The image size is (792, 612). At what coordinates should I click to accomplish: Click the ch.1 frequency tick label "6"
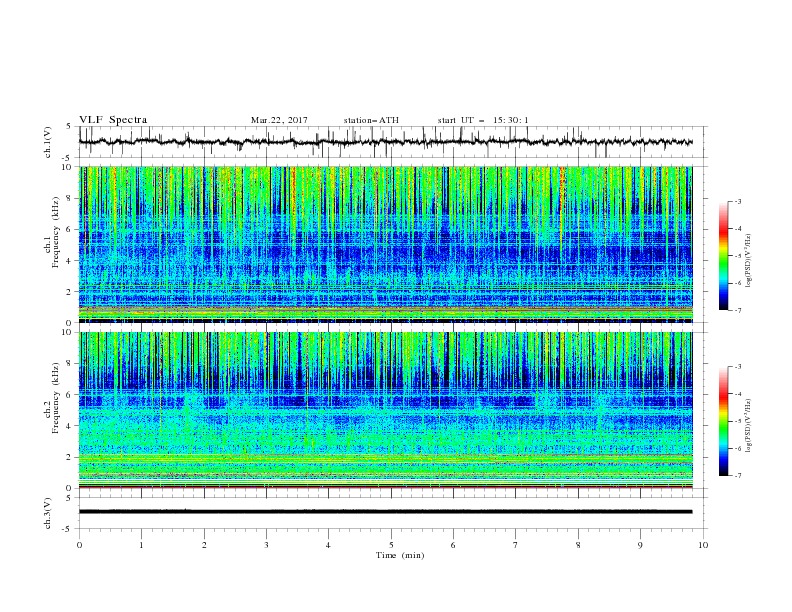(70, 229)
